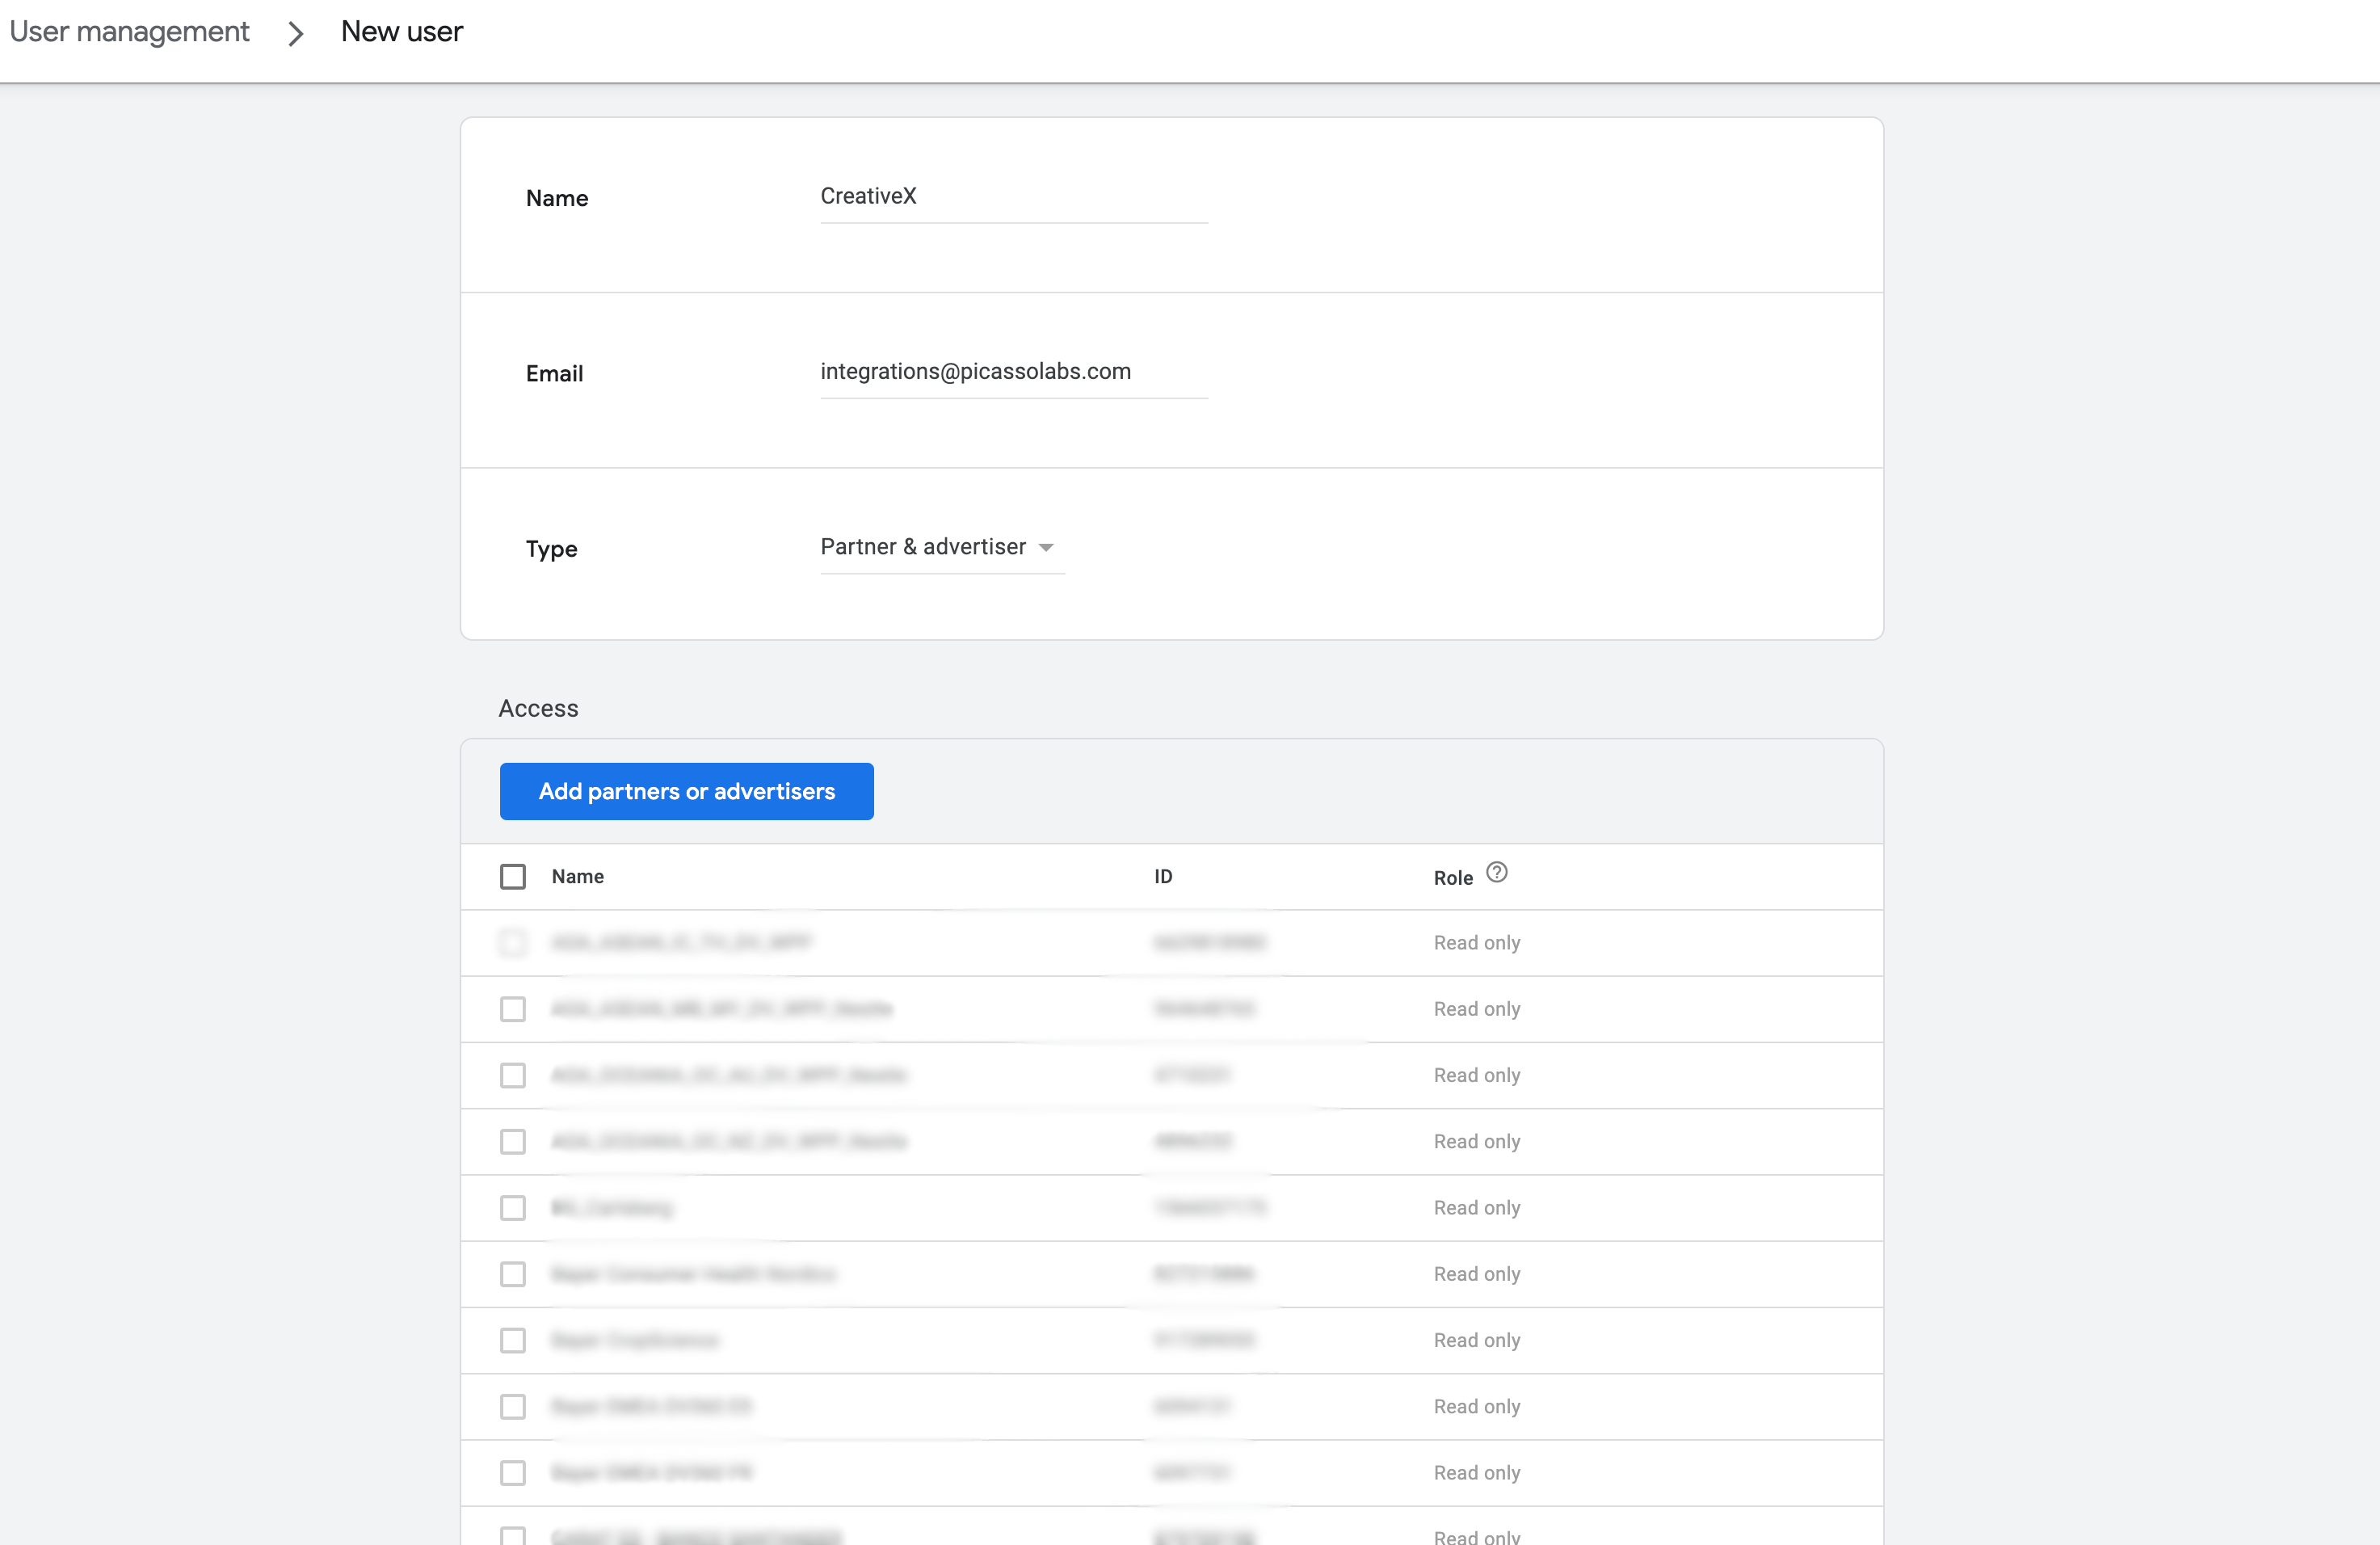Check the second row's checkbox
2380x1545 pixels.
(513, 1009)
